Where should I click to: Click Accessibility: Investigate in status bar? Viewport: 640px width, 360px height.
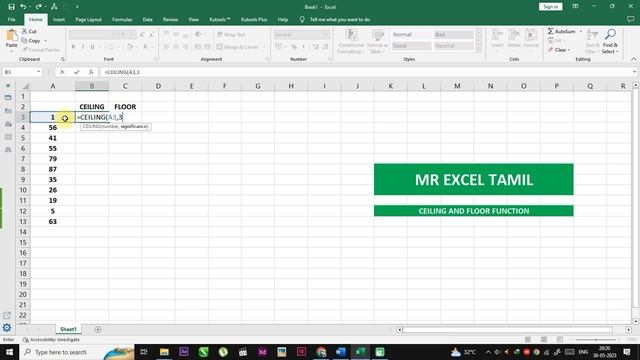(51, 340)
